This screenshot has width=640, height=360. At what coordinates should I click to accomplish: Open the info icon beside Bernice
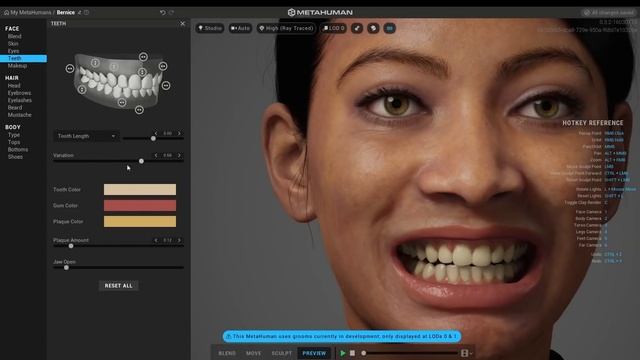coord(87,13)
